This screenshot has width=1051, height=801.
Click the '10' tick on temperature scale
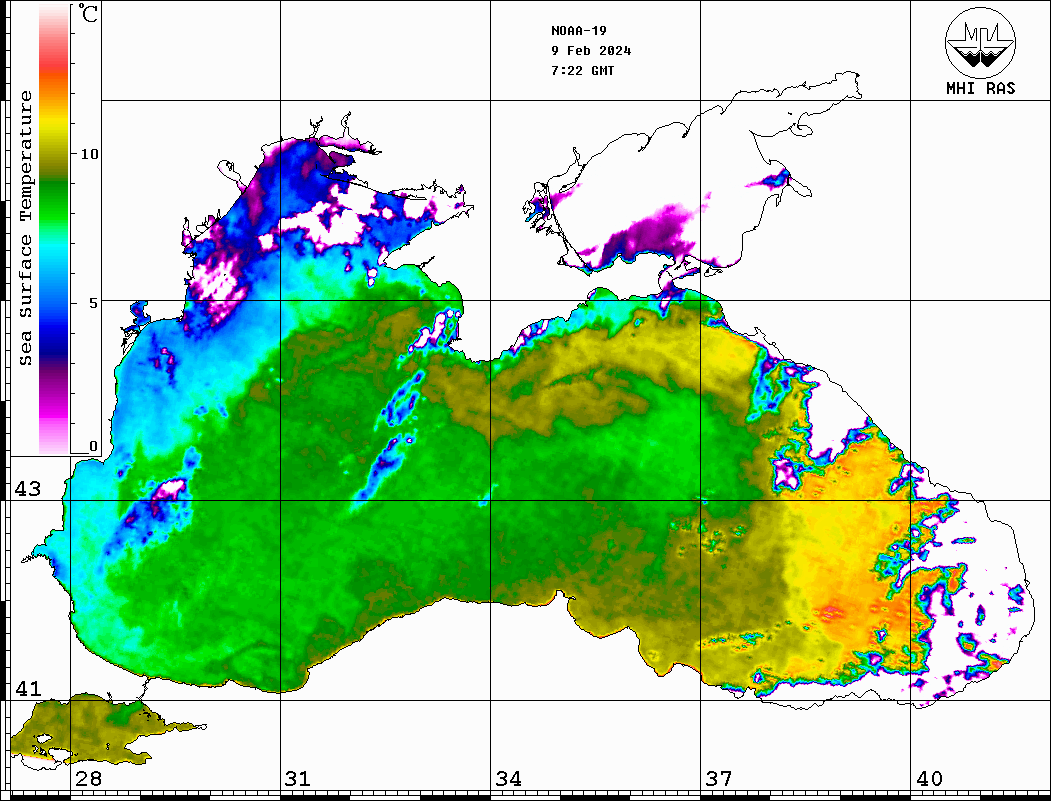point(89,154)
